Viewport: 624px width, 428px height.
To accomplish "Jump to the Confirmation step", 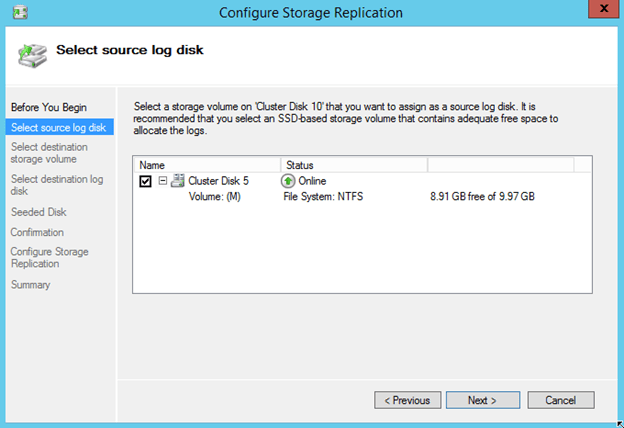I will (x=37, y=232).
